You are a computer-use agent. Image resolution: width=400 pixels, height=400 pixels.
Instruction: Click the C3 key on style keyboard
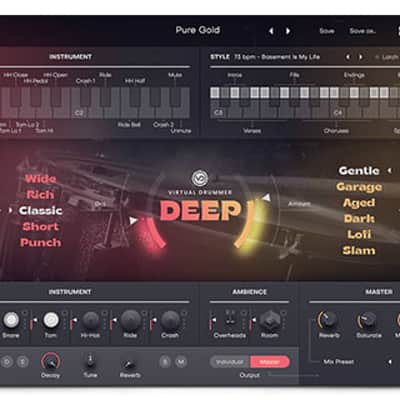(x=218, y=108)
